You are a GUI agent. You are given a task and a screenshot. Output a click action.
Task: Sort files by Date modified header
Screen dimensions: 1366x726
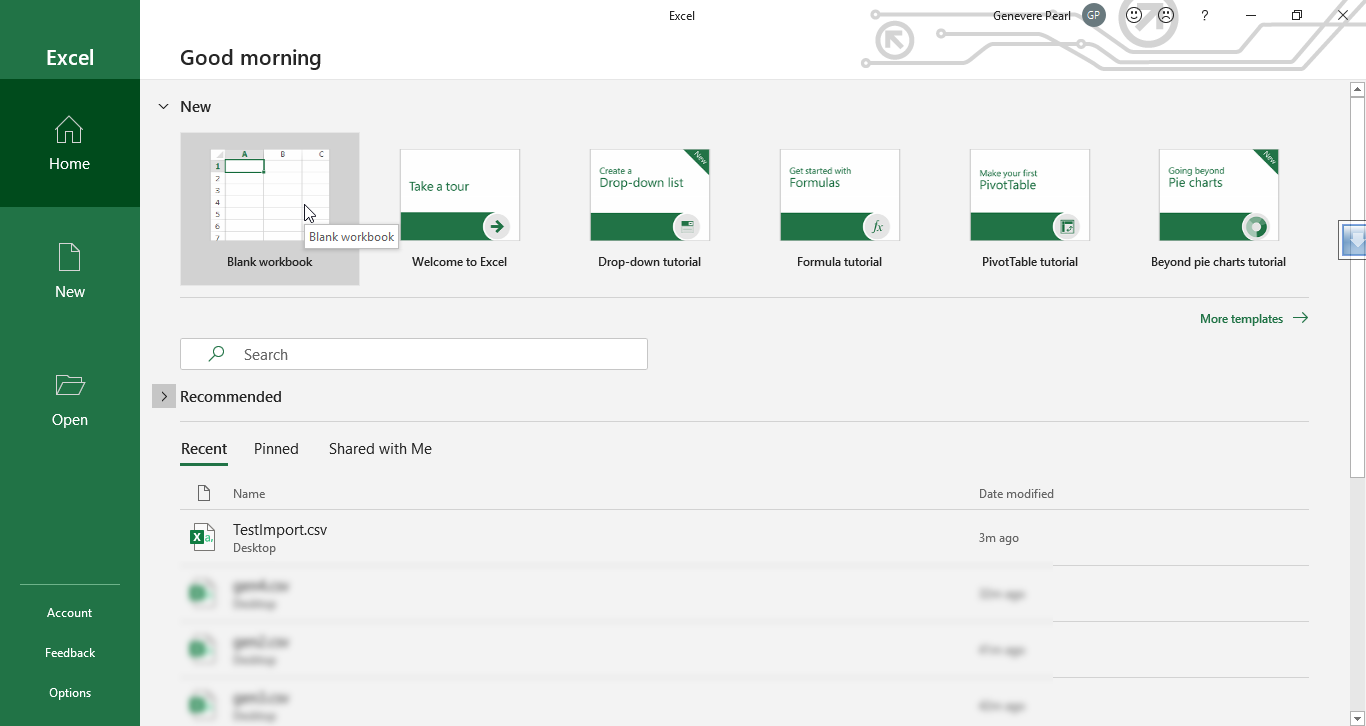[x=1016, y=493]
